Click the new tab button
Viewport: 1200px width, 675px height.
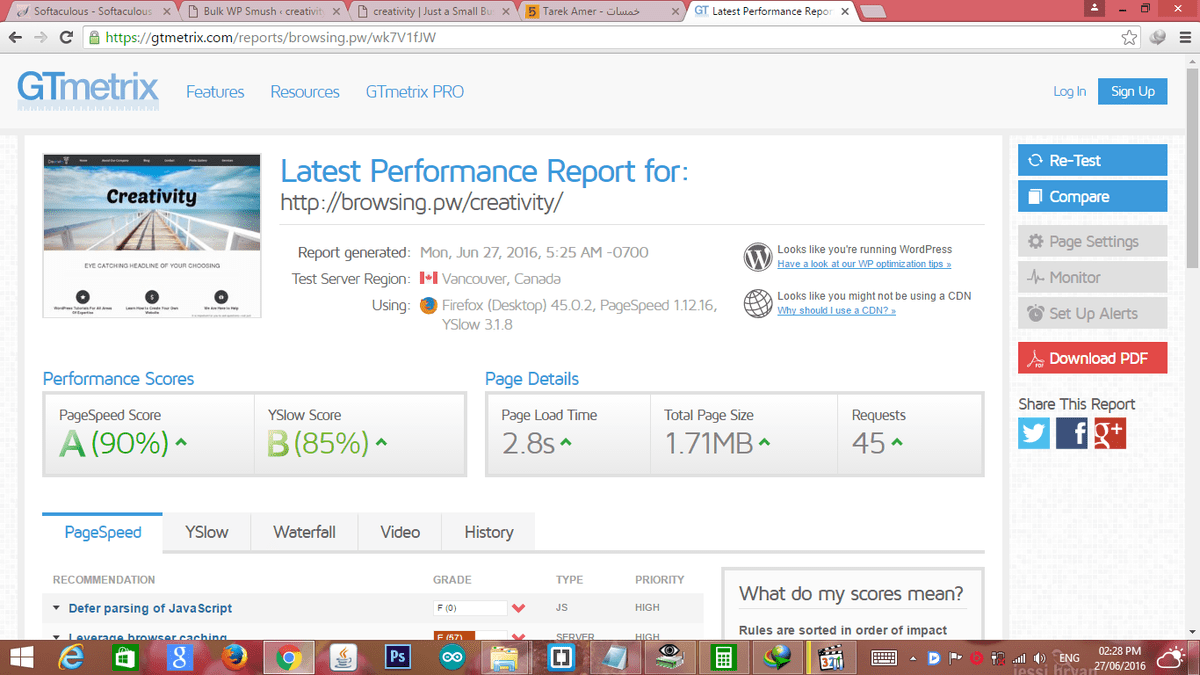[873, 11]
